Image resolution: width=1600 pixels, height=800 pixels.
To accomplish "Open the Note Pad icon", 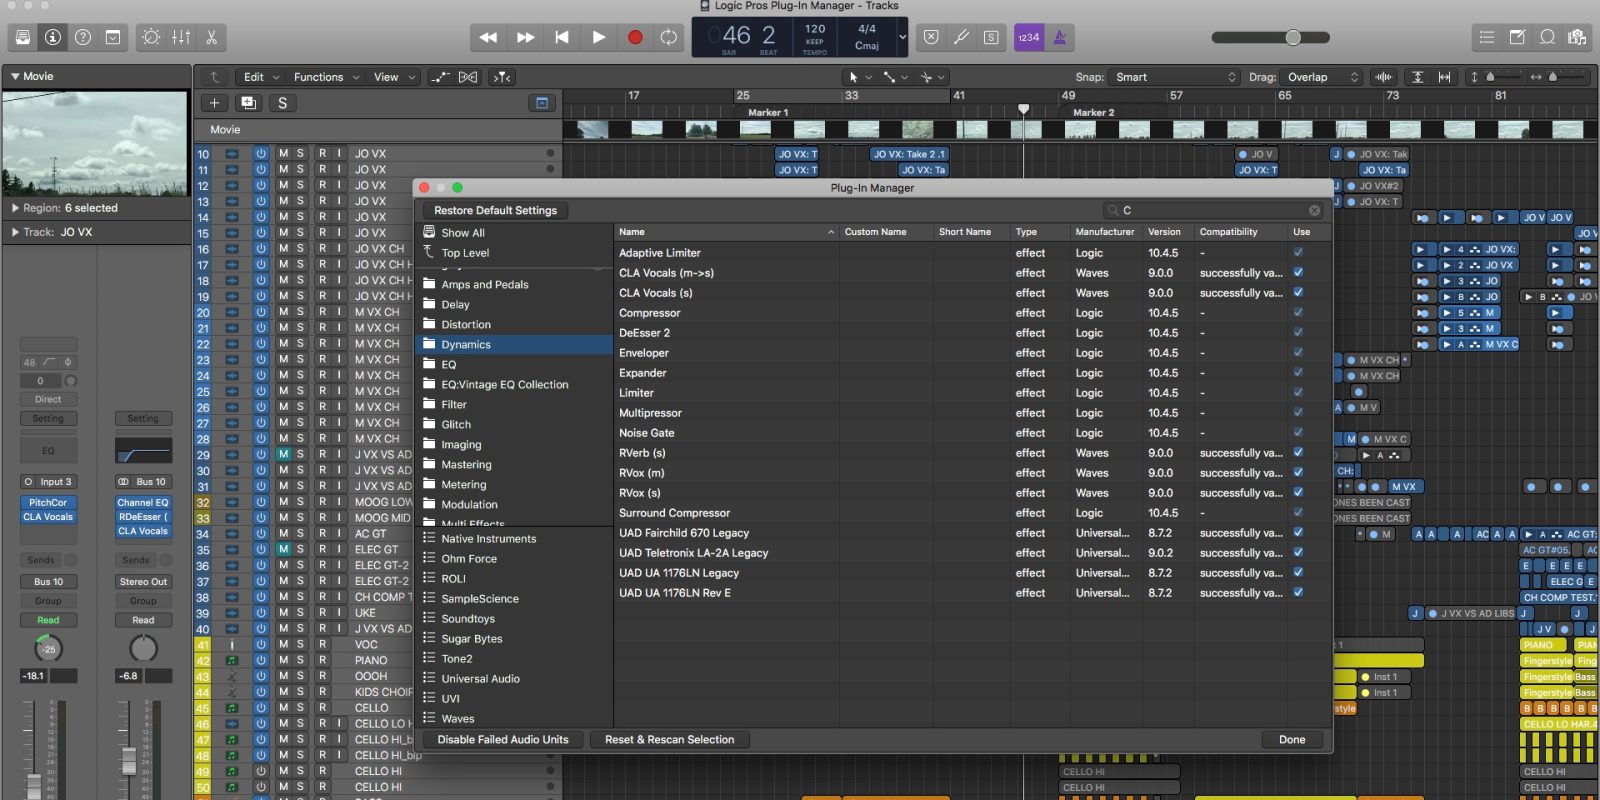I will (x=1517, y=37).
